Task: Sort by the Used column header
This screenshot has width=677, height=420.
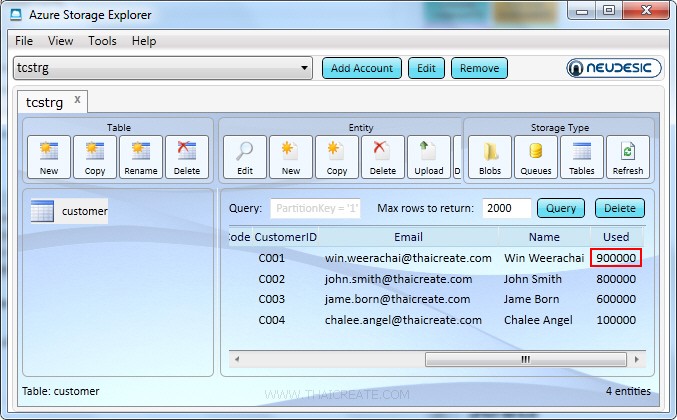Action: click(x=616, y=237)
